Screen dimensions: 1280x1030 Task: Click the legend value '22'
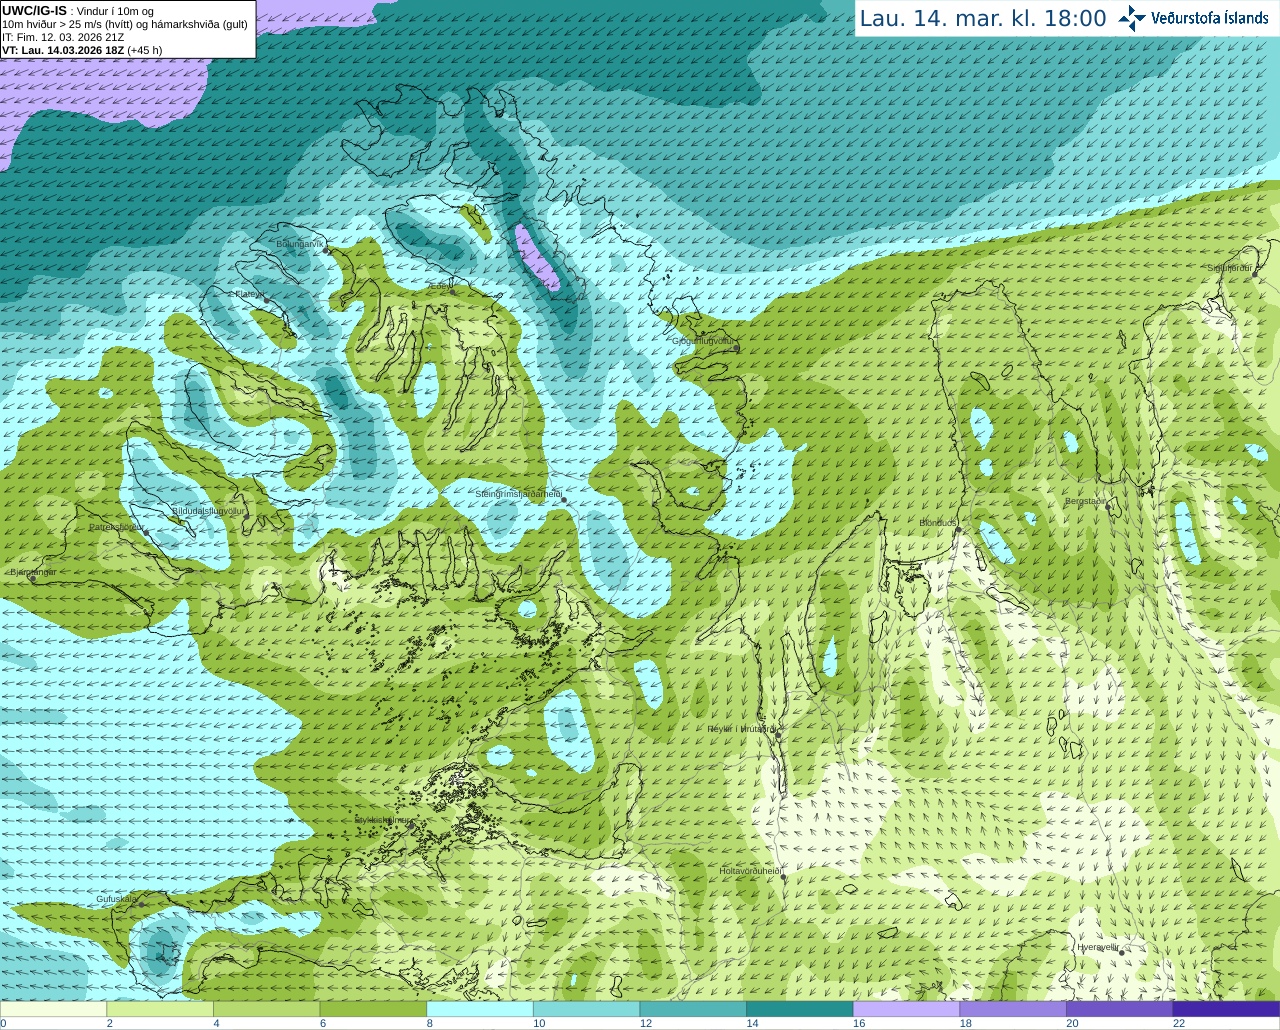point(1179,1023)
